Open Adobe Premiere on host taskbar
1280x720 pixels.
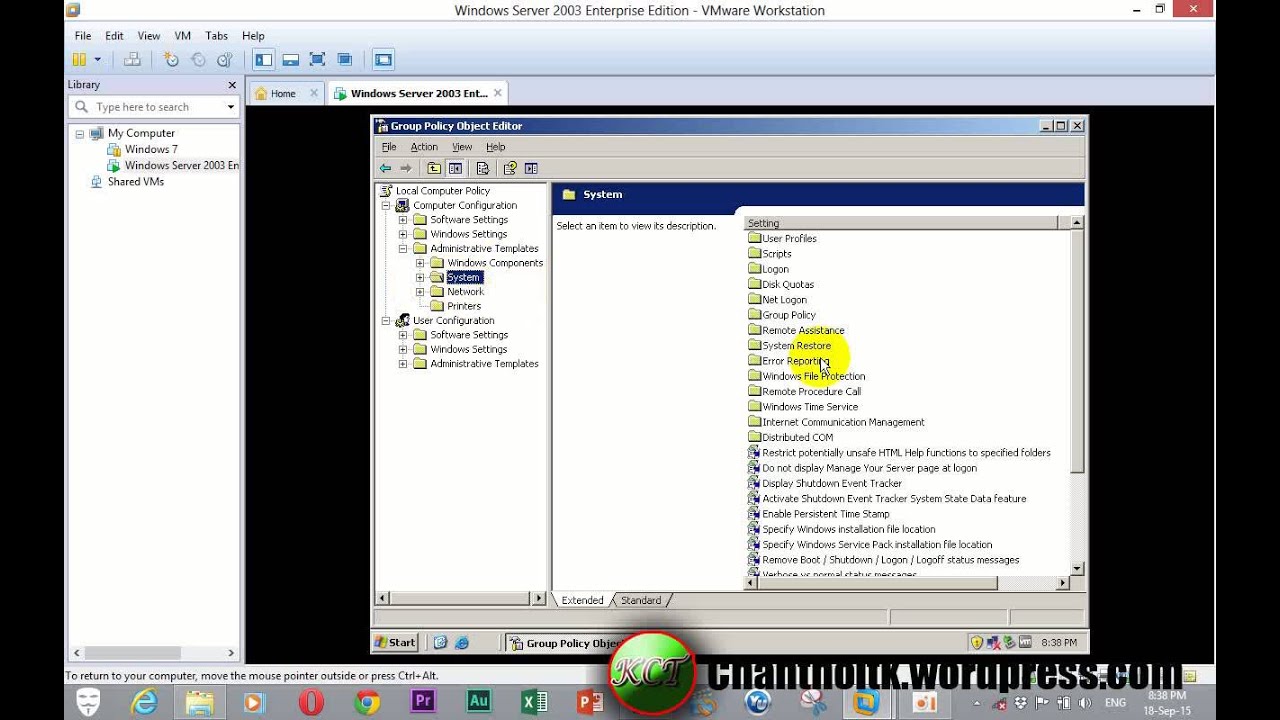click(423, 702)
